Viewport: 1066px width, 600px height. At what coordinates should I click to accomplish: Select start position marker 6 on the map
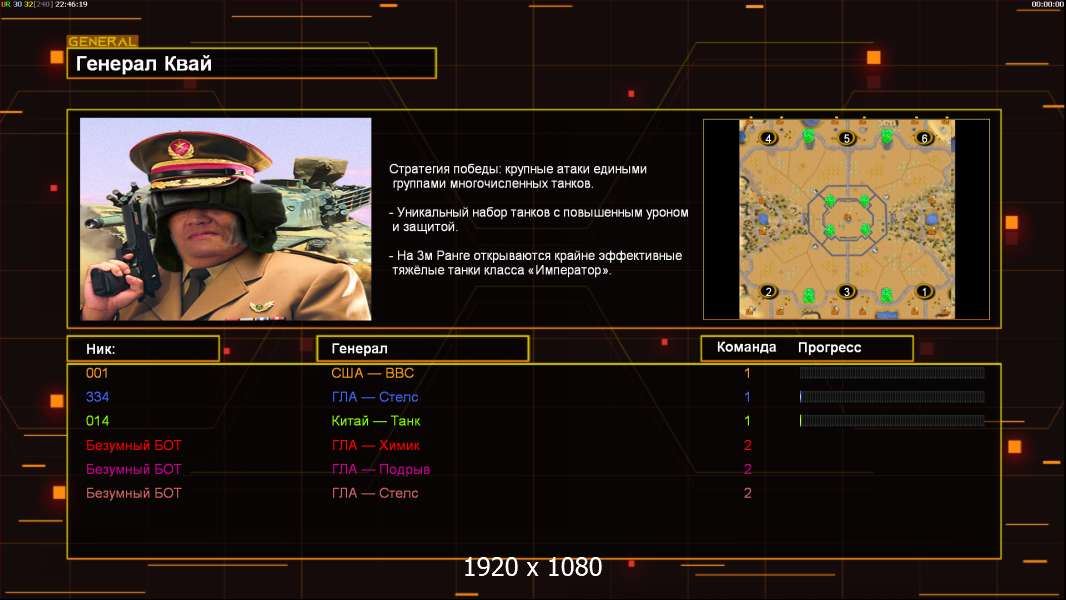tap(924, 138)
